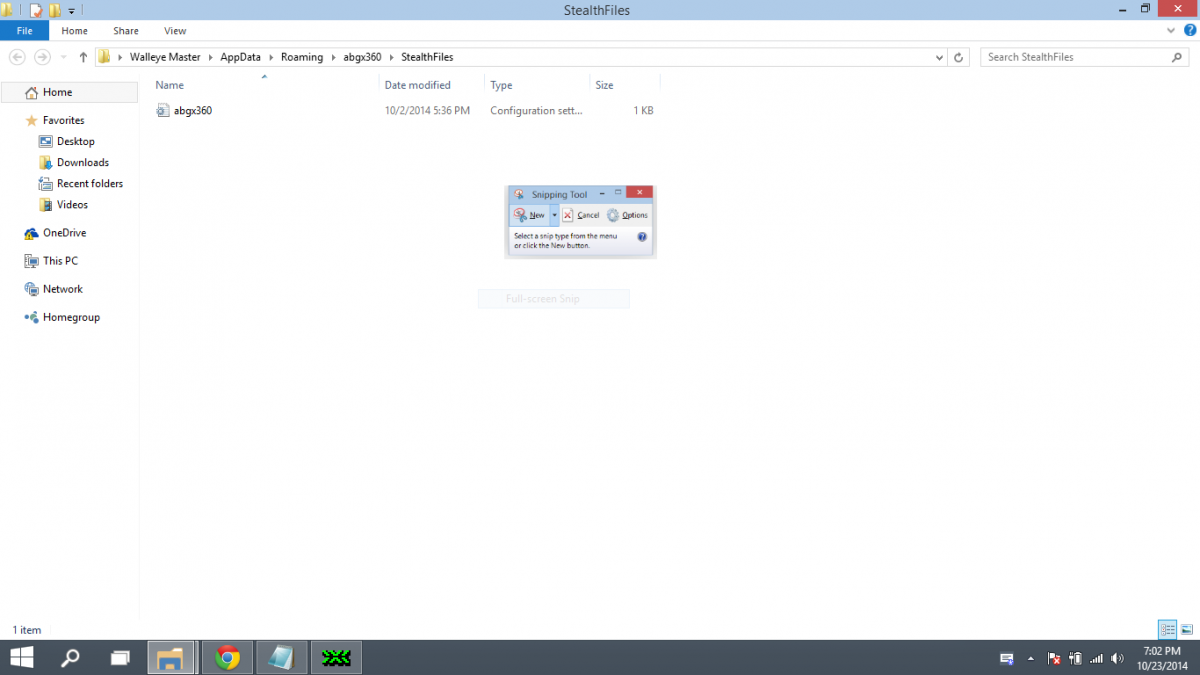Click the Snipping Tool Options button
The width and height of the screenshot is (1200, 675).
point(627,215)
